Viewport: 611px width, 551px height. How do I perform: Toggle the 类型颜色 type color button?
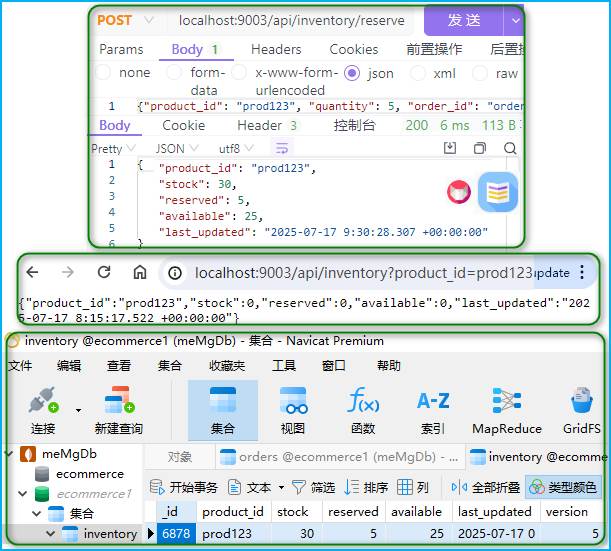tap(563, 487)
